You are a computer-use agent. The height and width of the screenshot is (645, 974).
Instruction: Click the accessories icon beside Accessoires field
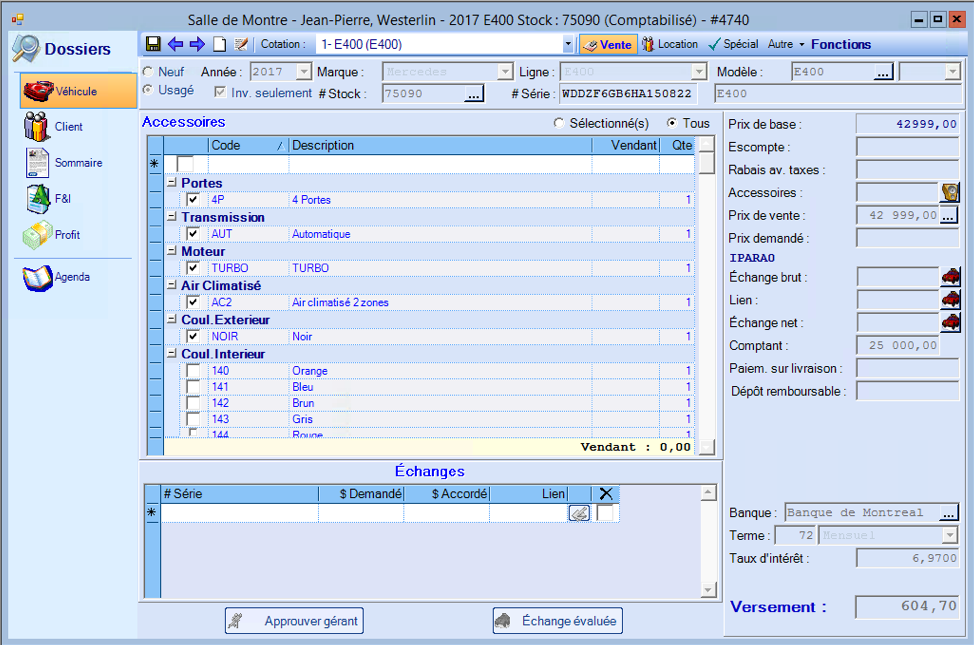[x=950, y=193]
